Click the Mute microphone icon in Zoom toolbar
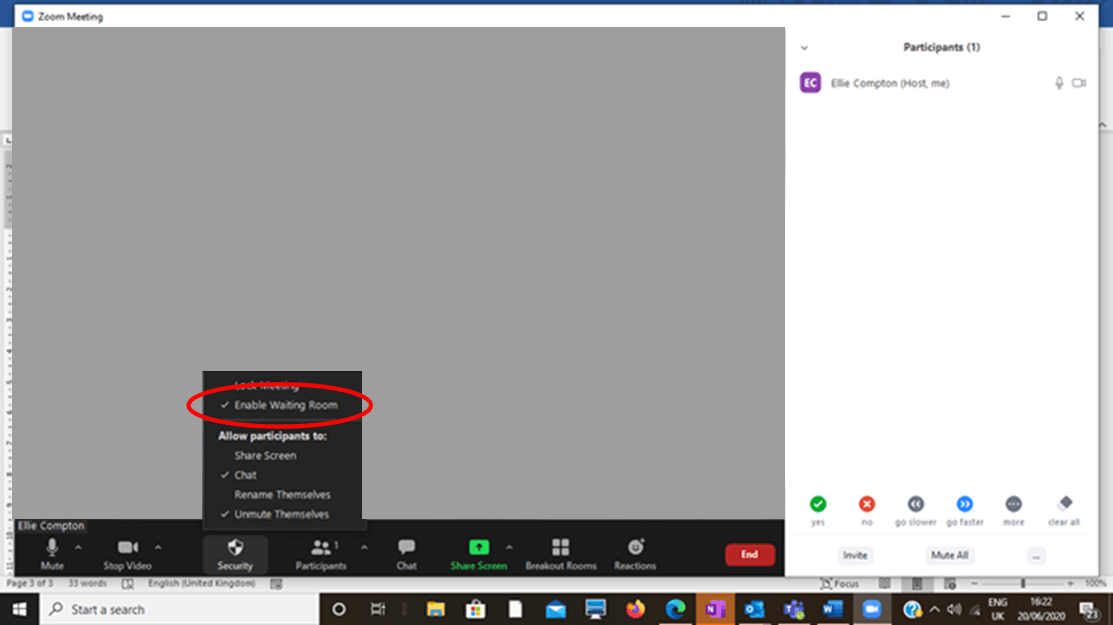This screenshot has height=625, width=1113. coord(52,548)
